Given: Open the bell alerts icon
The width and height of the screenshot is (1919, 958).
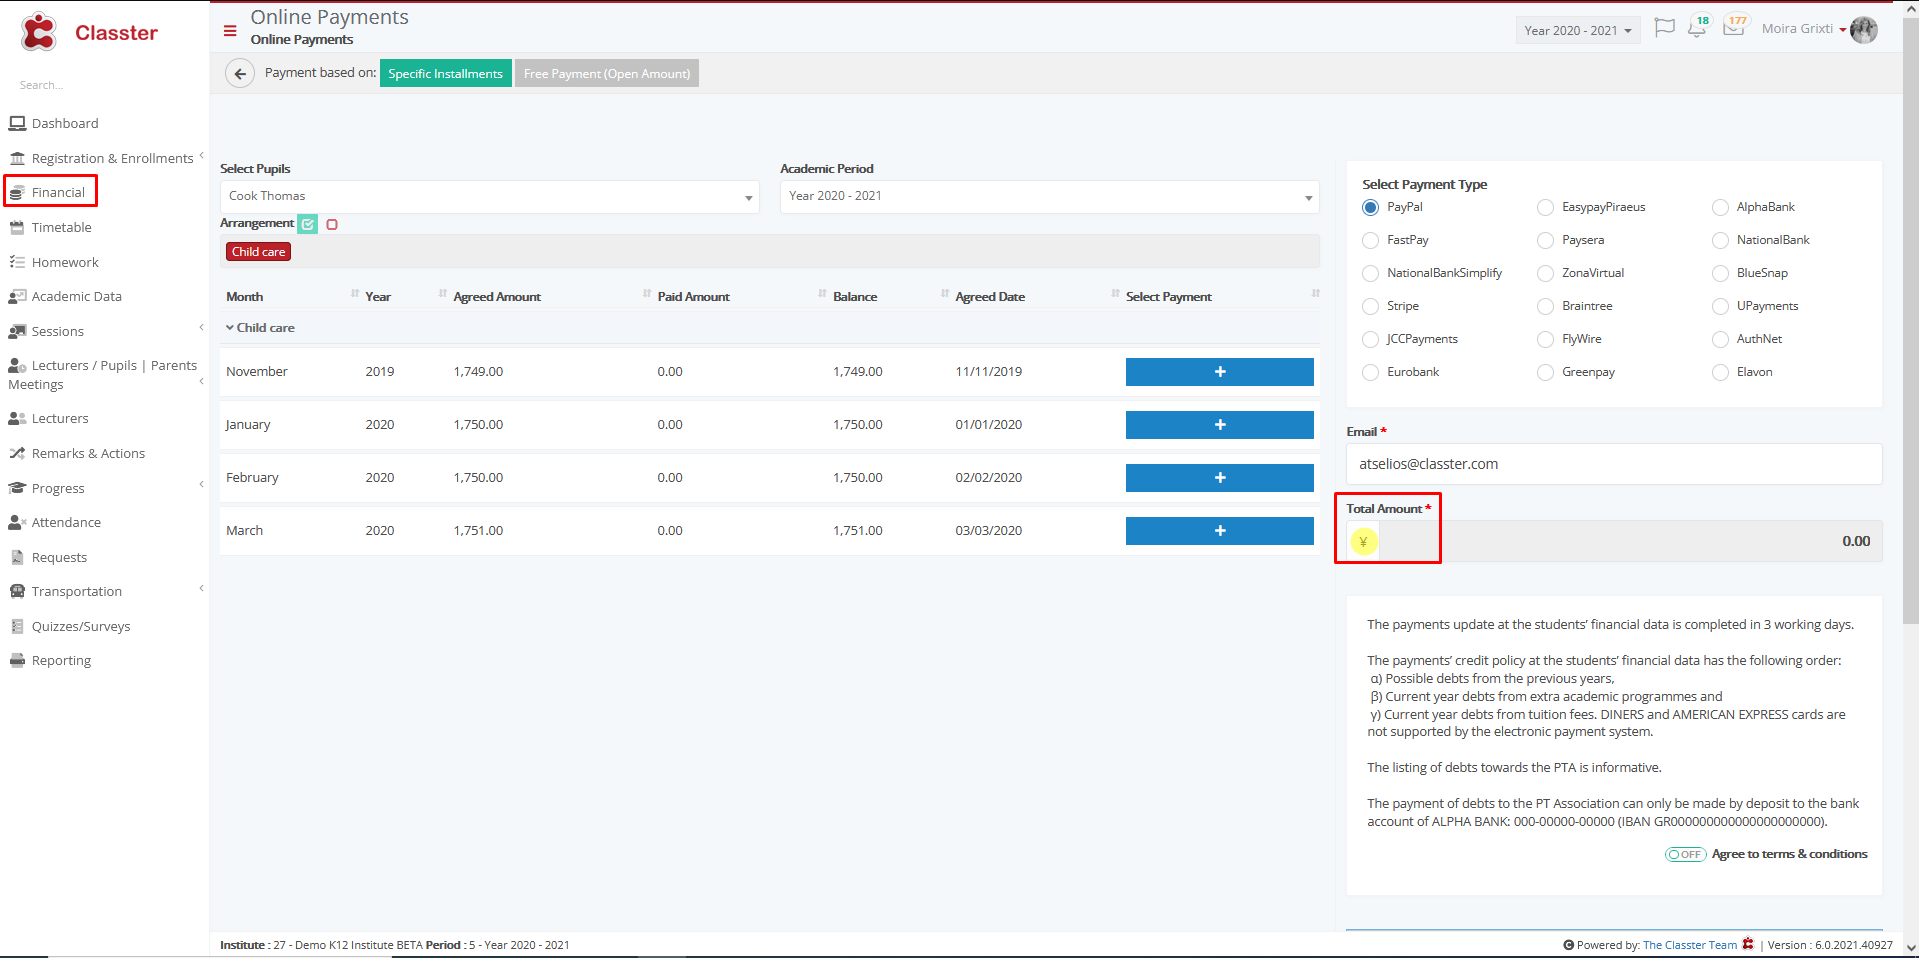Looking at the screenshot, I should pos(1697,28).
